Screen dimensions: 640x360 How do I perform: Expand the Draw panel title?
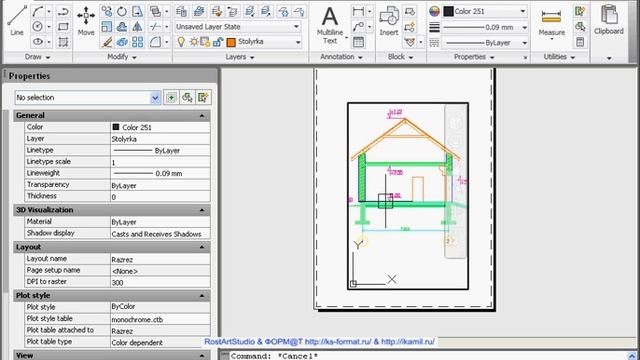(x=37, y=57)
